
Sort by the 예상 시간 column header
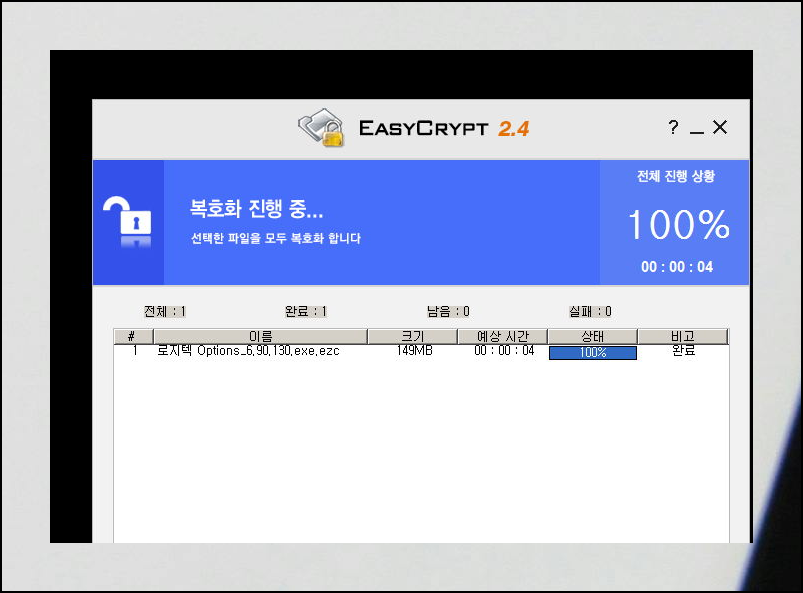tap(502, 336)
